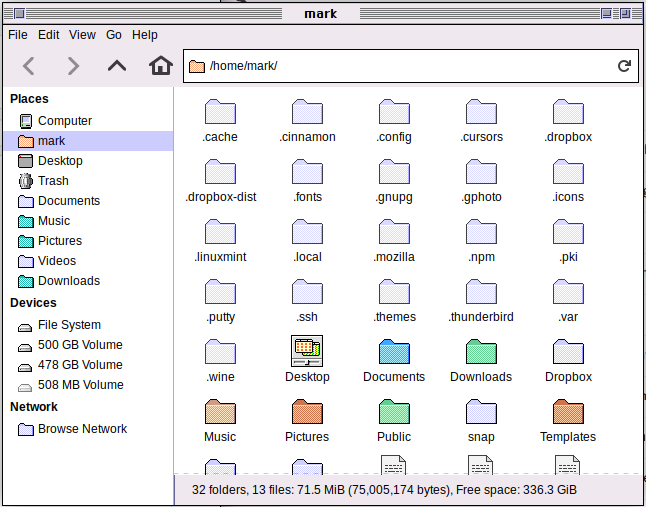Select the .local folder icon
Image resolution: width=646 pixels, height=507 pixels.
click(x=307, y=232)
